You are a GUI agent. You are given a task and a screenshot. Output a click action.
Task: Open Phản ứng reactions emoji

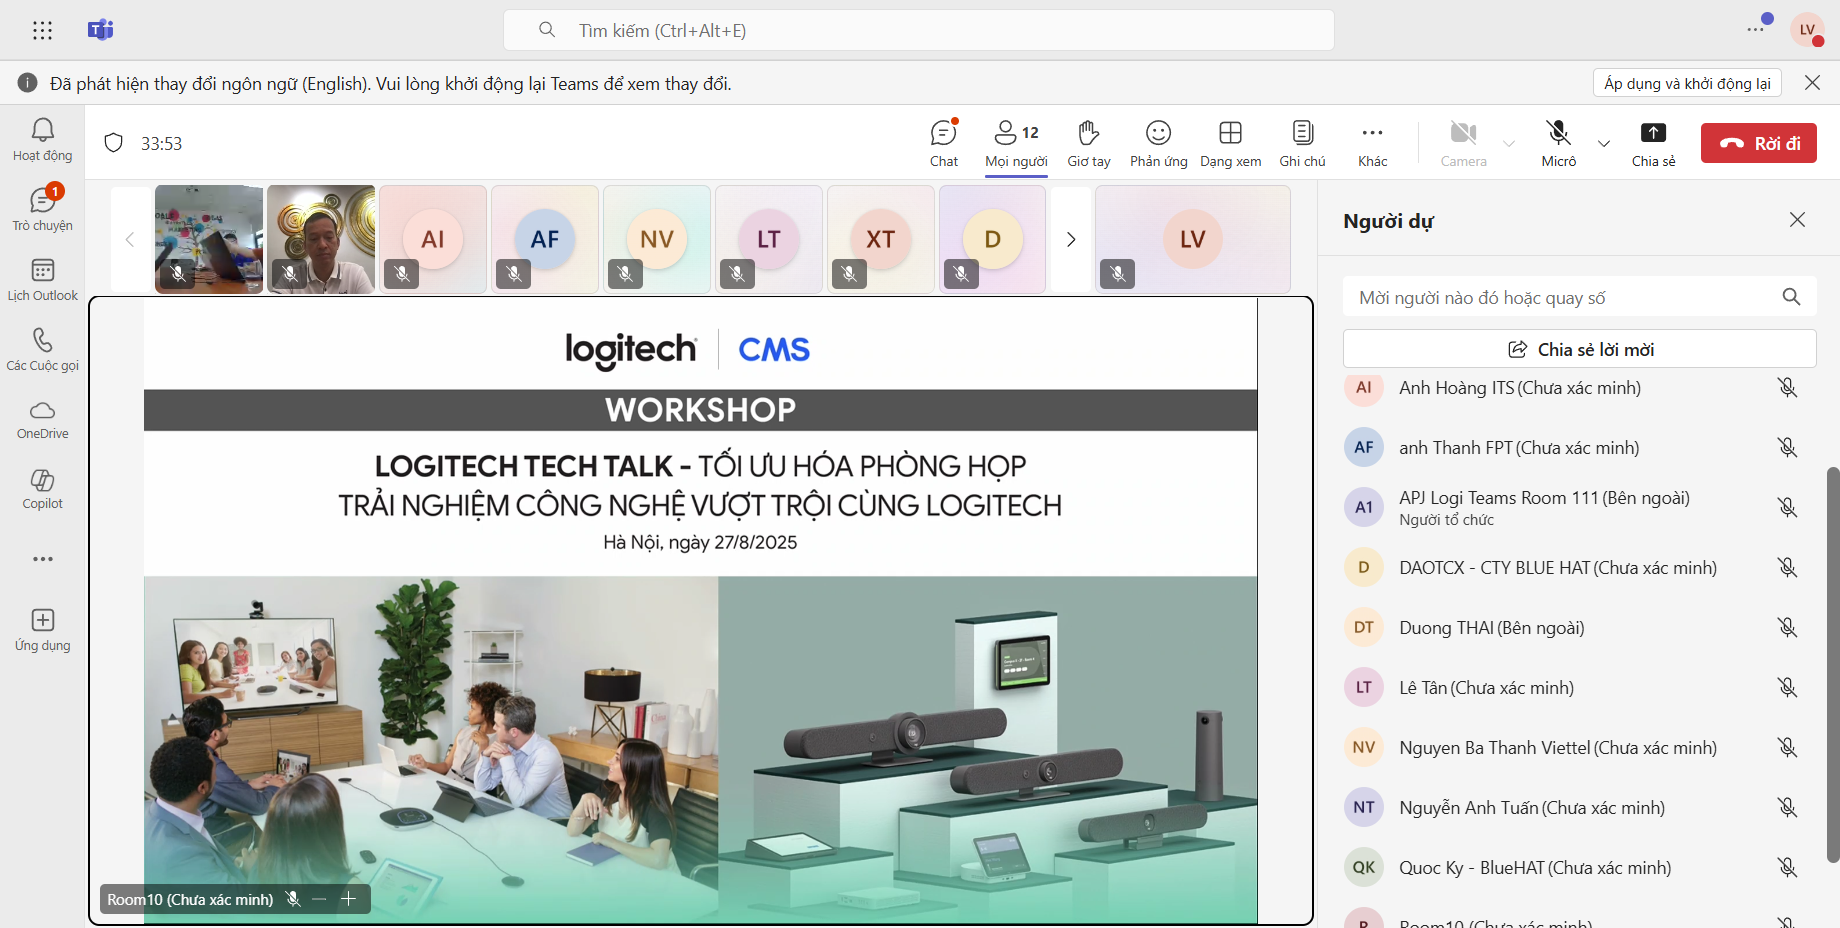(1158, 143)
